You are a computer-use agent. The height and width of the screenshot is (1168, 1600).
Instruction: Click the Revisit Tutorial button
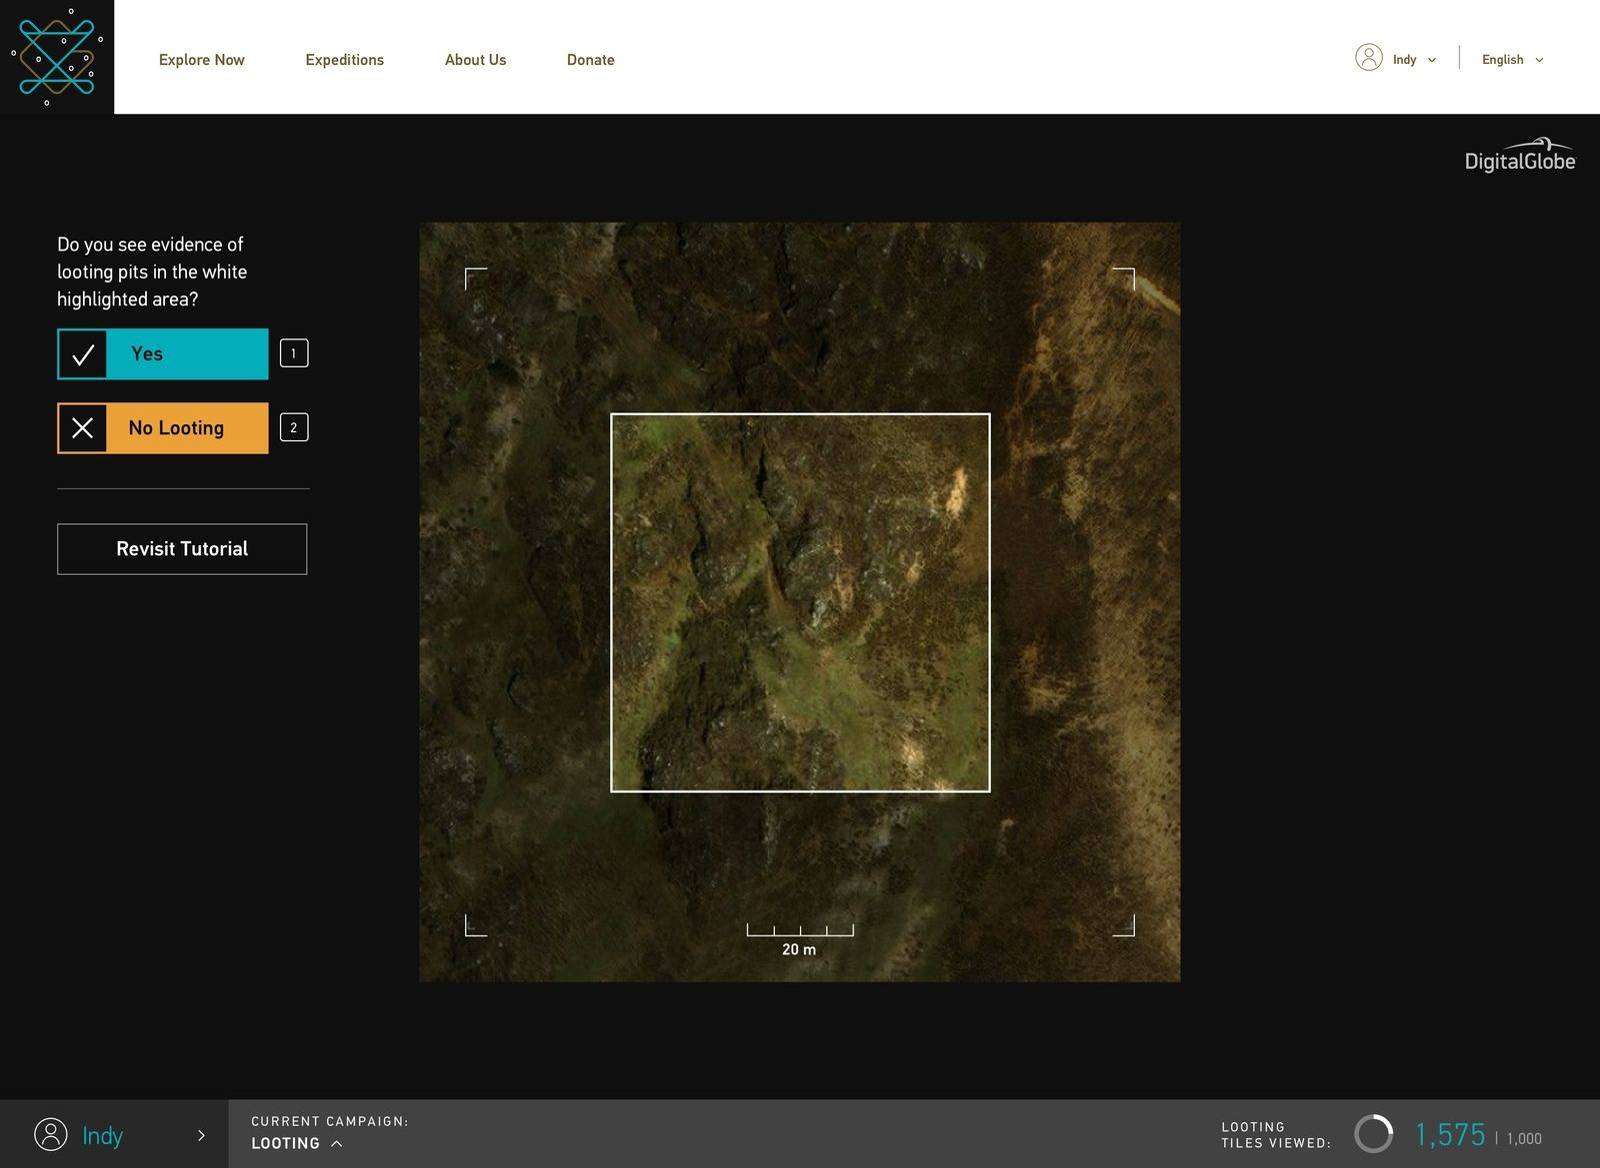pos(181,548)
